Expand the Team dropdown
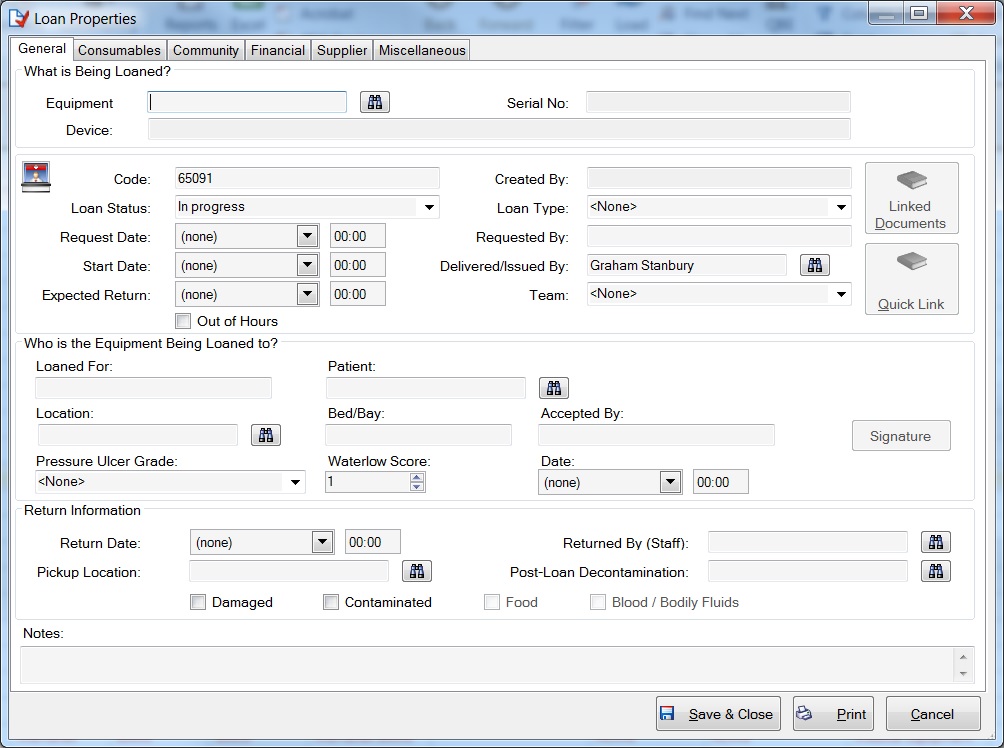 tap(841, 295)
